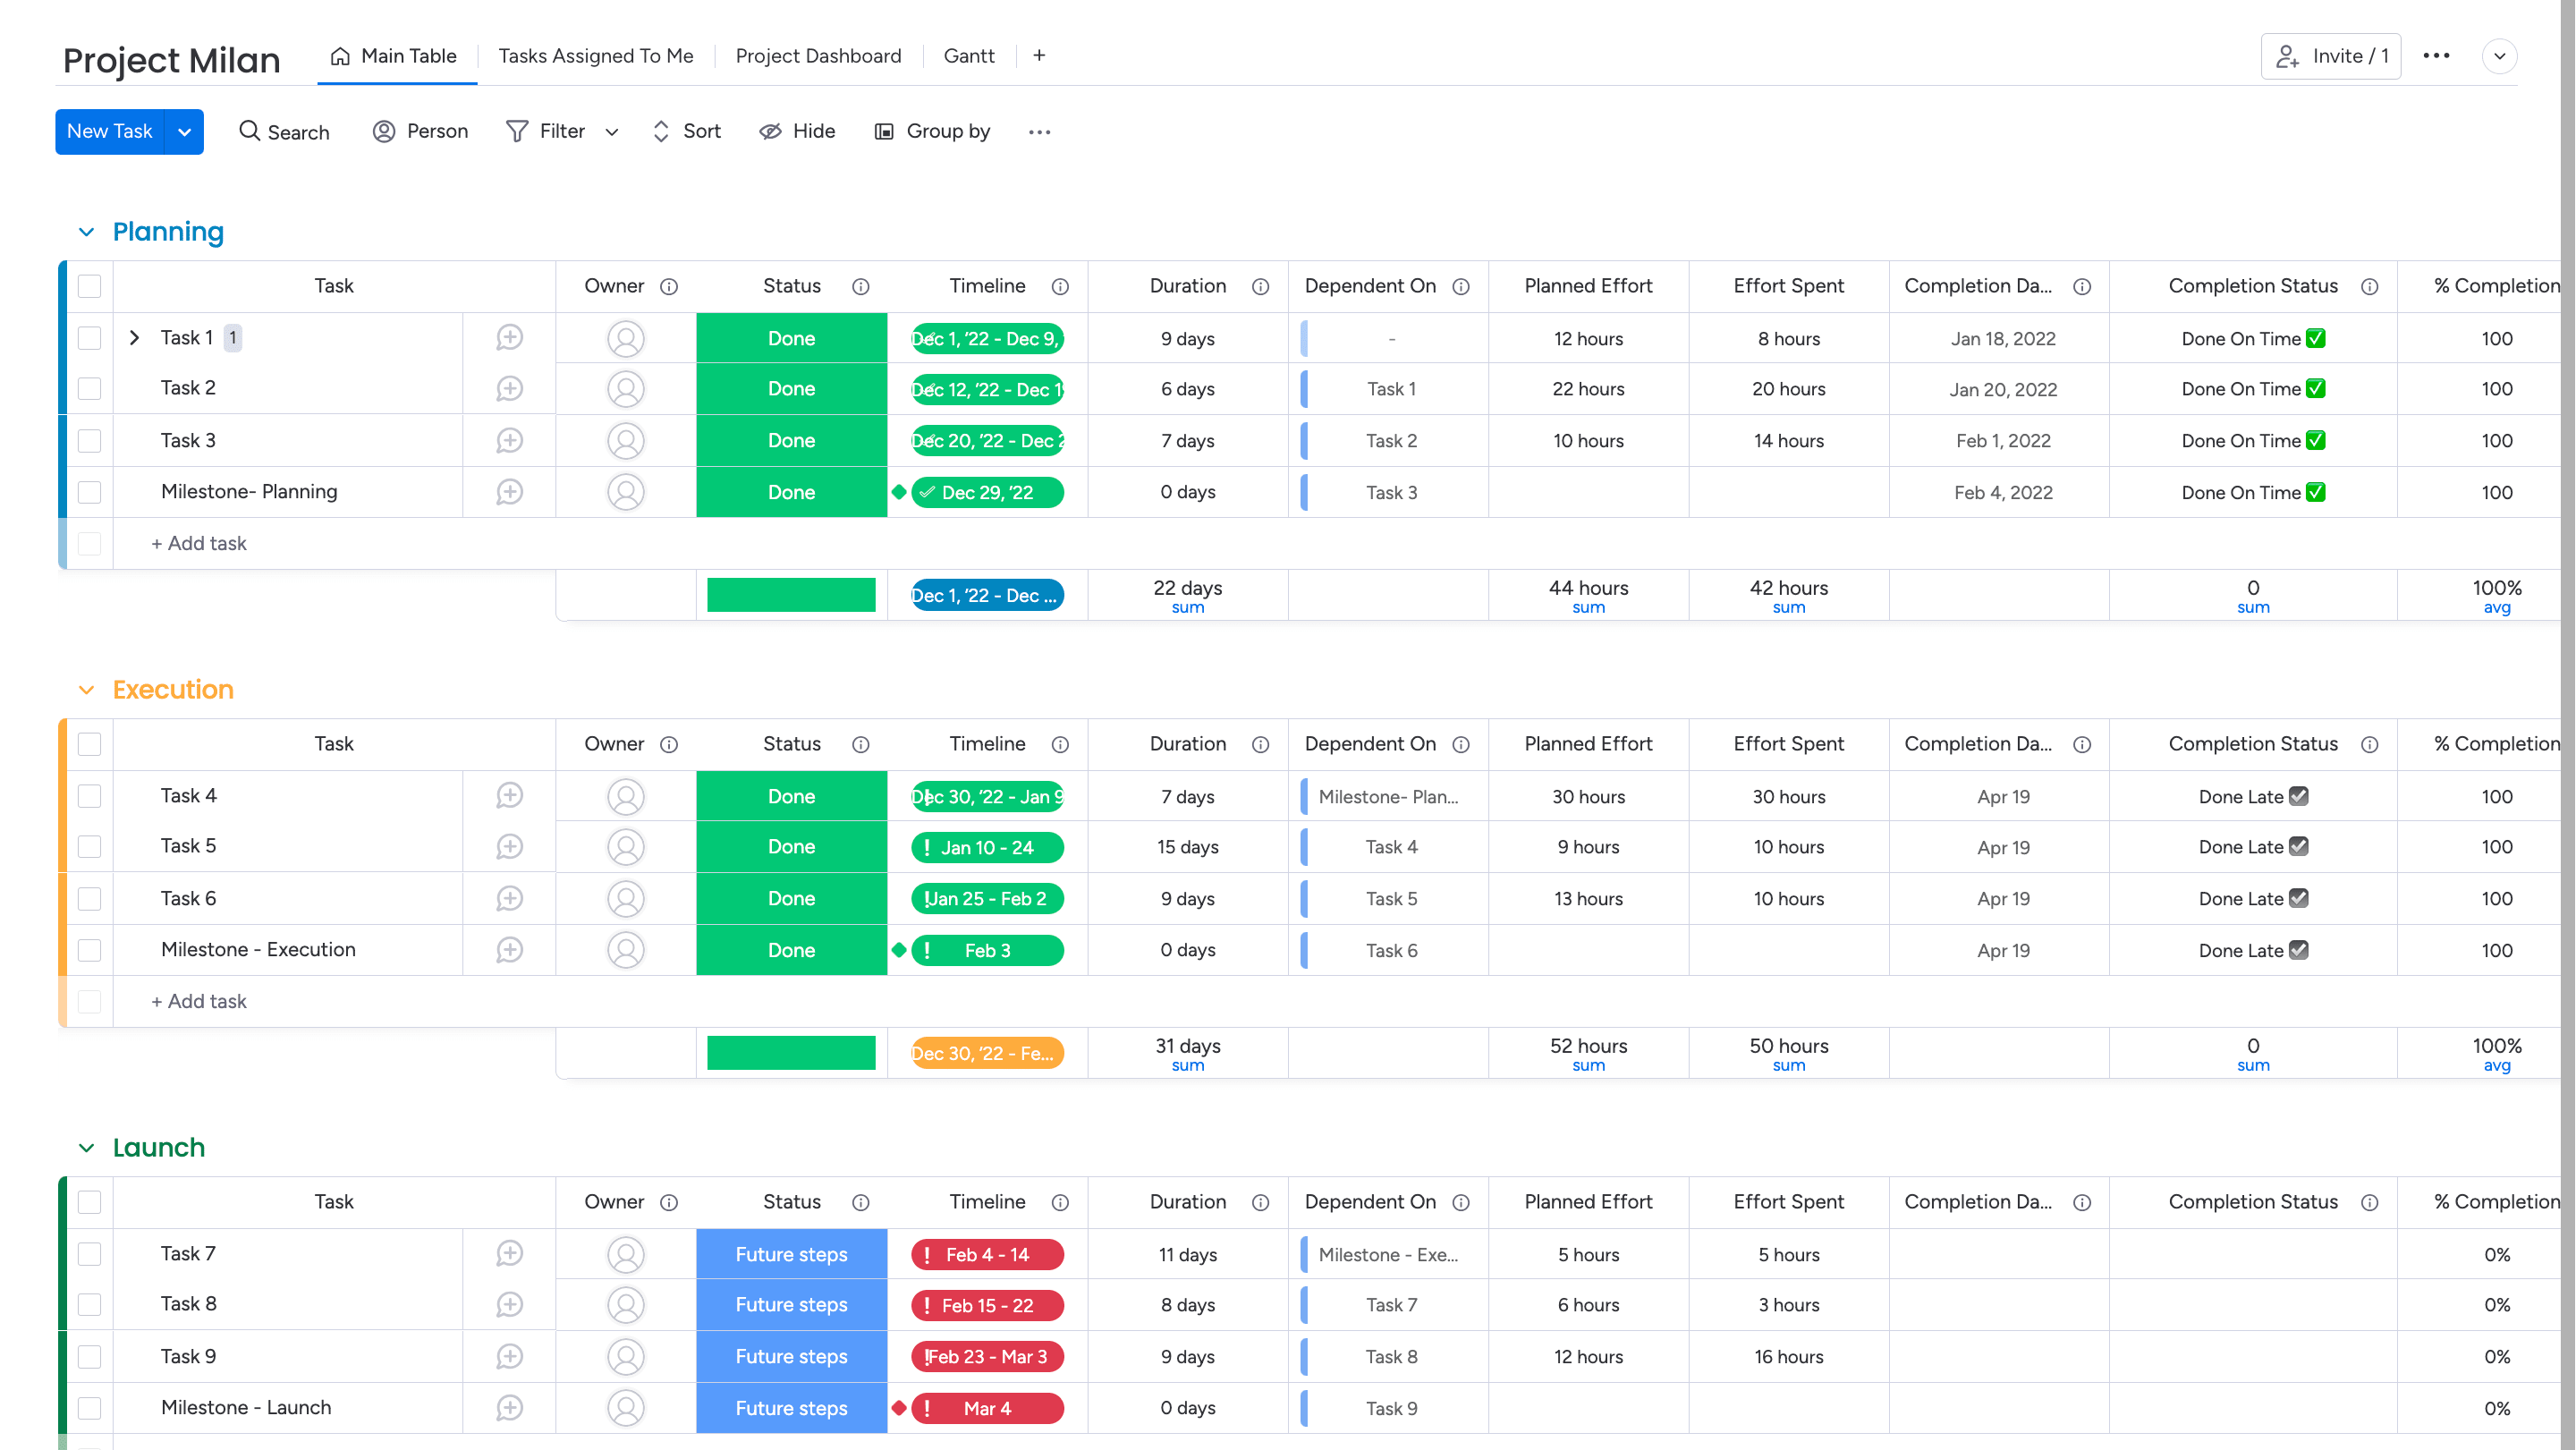Open the Person filter icon
The height and width of the screenshot is (1450, 2576).
pos(384,131)
